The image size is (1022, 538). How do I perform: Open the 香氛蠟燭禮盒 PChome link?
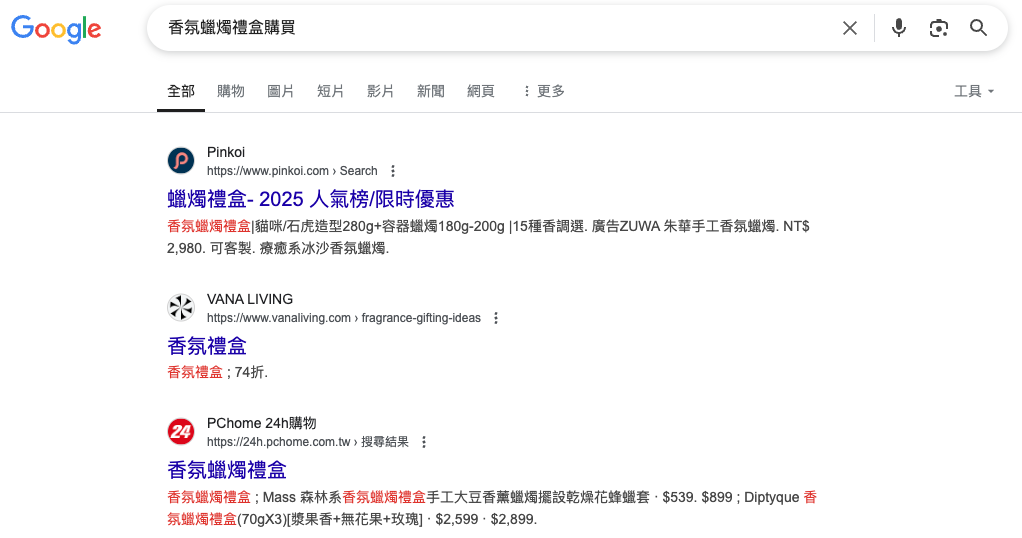(x=227, y=470)
